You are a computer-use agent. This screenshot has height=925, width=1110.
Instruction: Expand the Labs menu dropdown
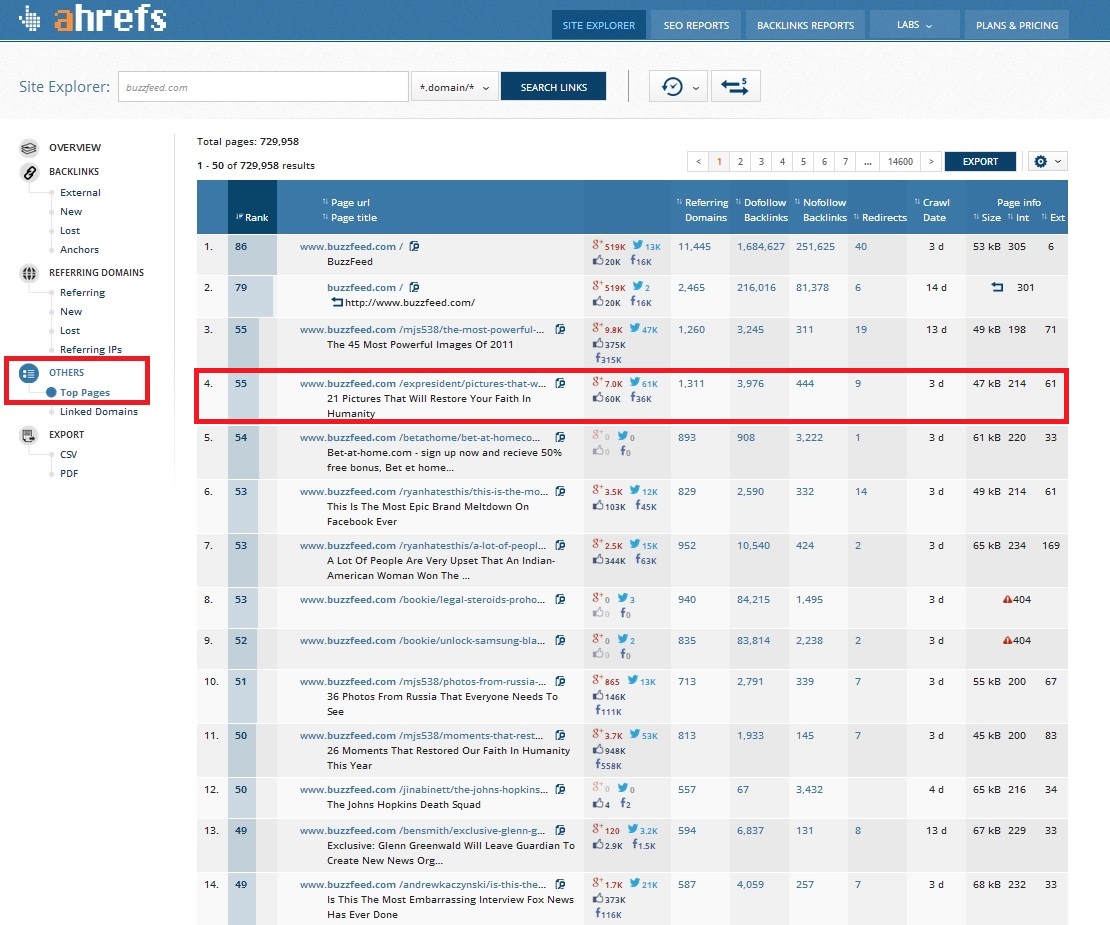pos(914,25)
